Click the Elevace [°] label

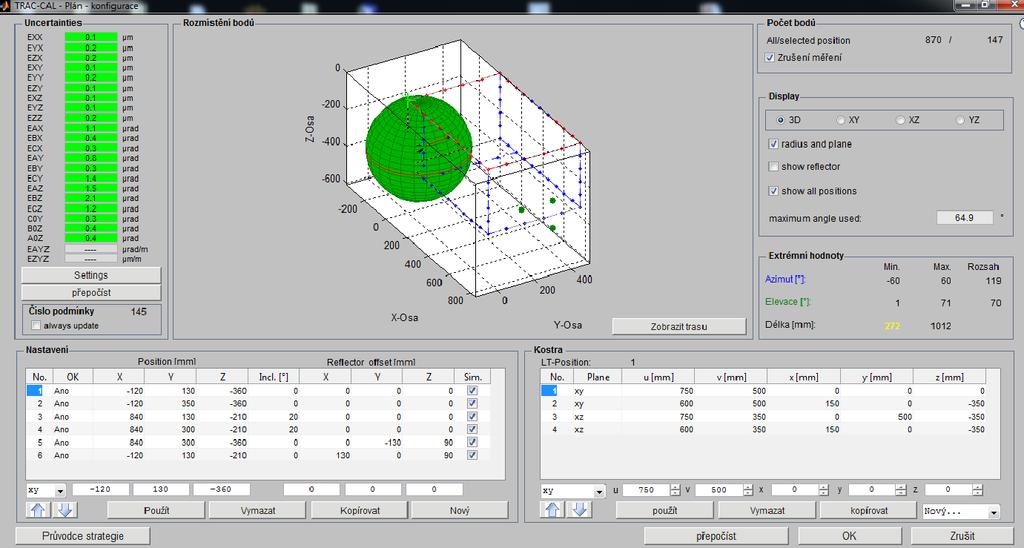(x=786, y=302)
